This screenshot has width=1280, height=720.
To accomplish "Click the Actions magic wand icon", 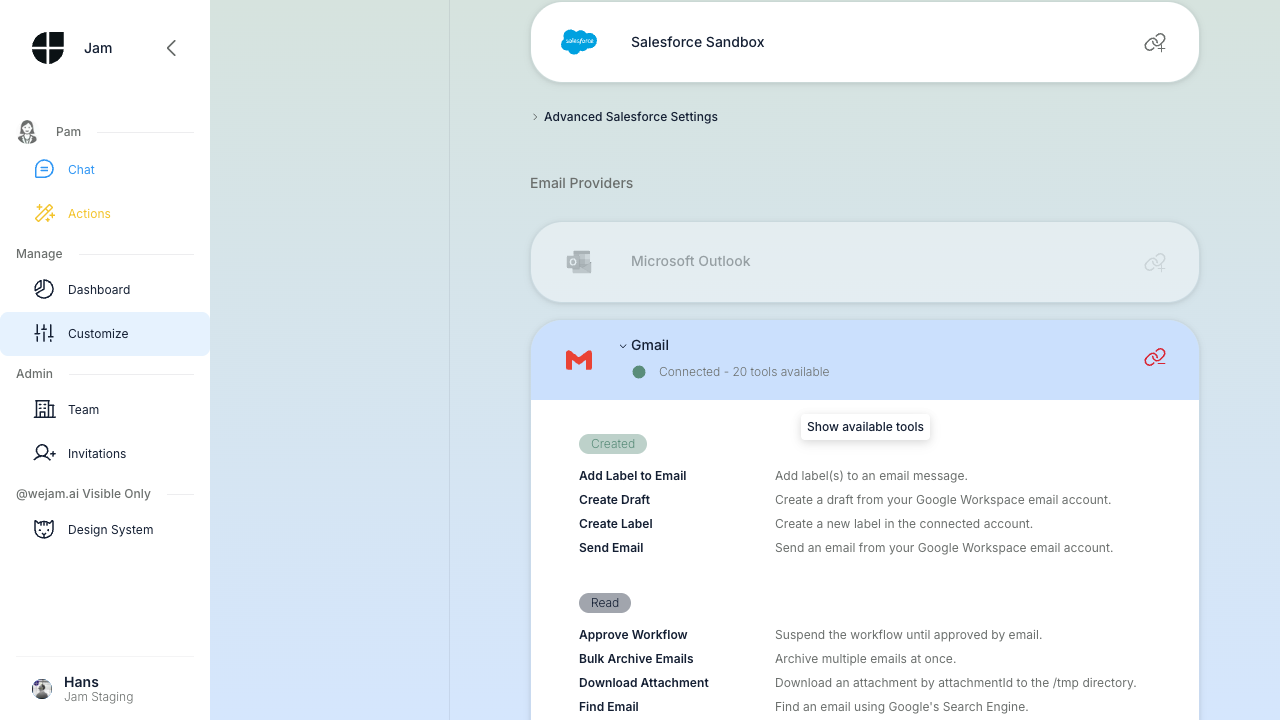I will click(44, 213).
